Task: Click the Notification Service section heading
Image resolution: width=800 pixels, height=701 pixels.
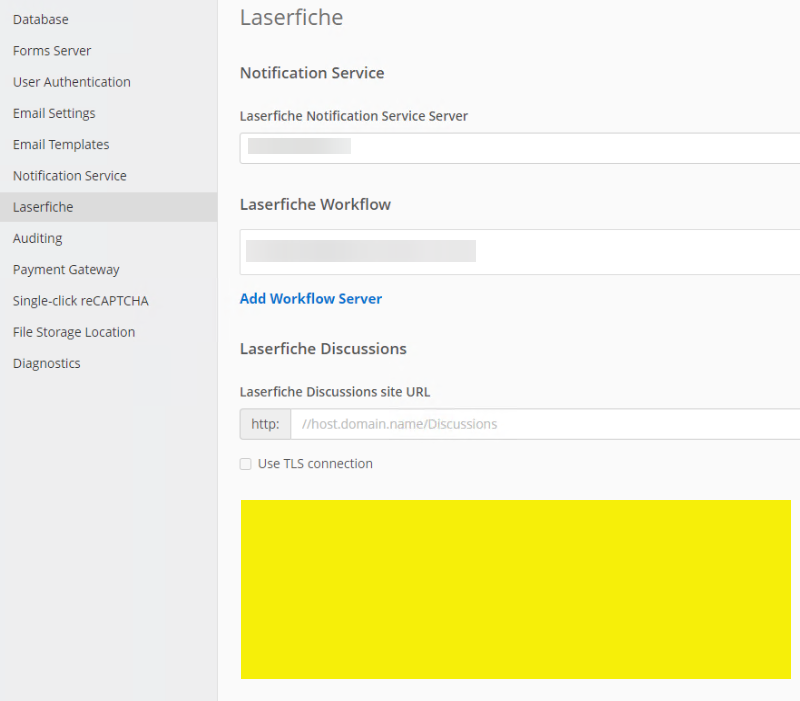Action: [312, 73]
